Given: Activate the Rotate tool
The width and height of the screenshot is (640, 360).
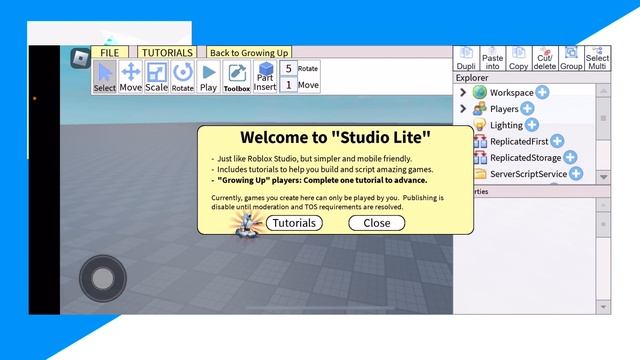Looking at the screenshot, I should tap(182, 77).
